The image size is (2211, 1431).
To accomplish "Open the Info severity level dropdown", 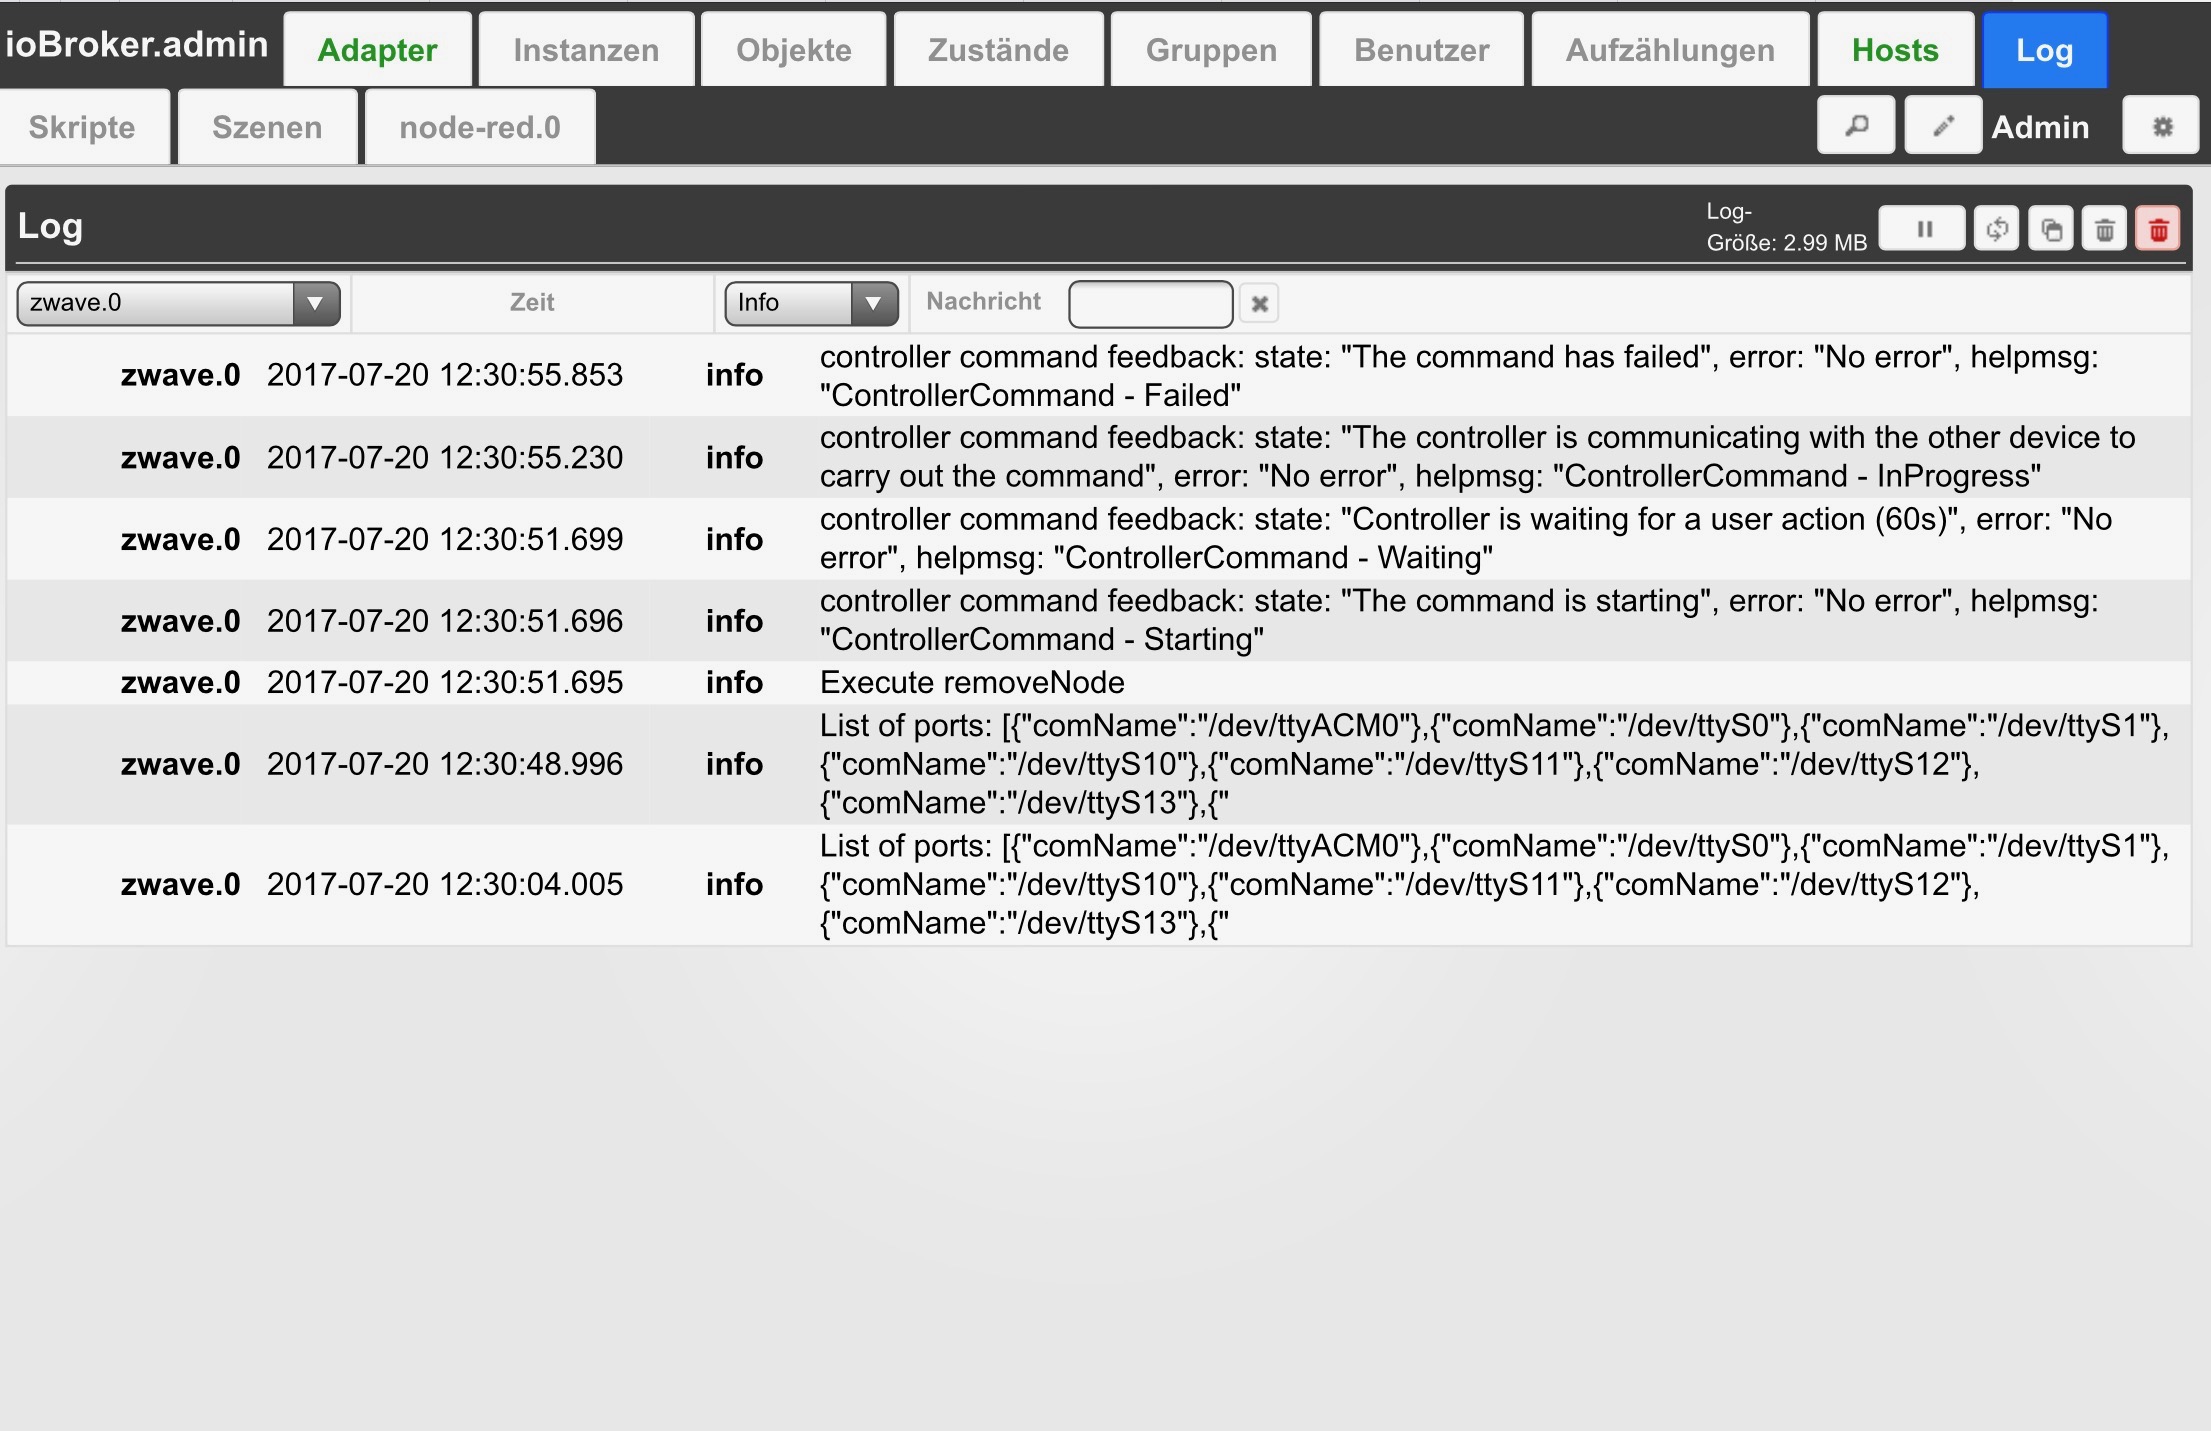I will pyautogui.click(x=812, y=303).
